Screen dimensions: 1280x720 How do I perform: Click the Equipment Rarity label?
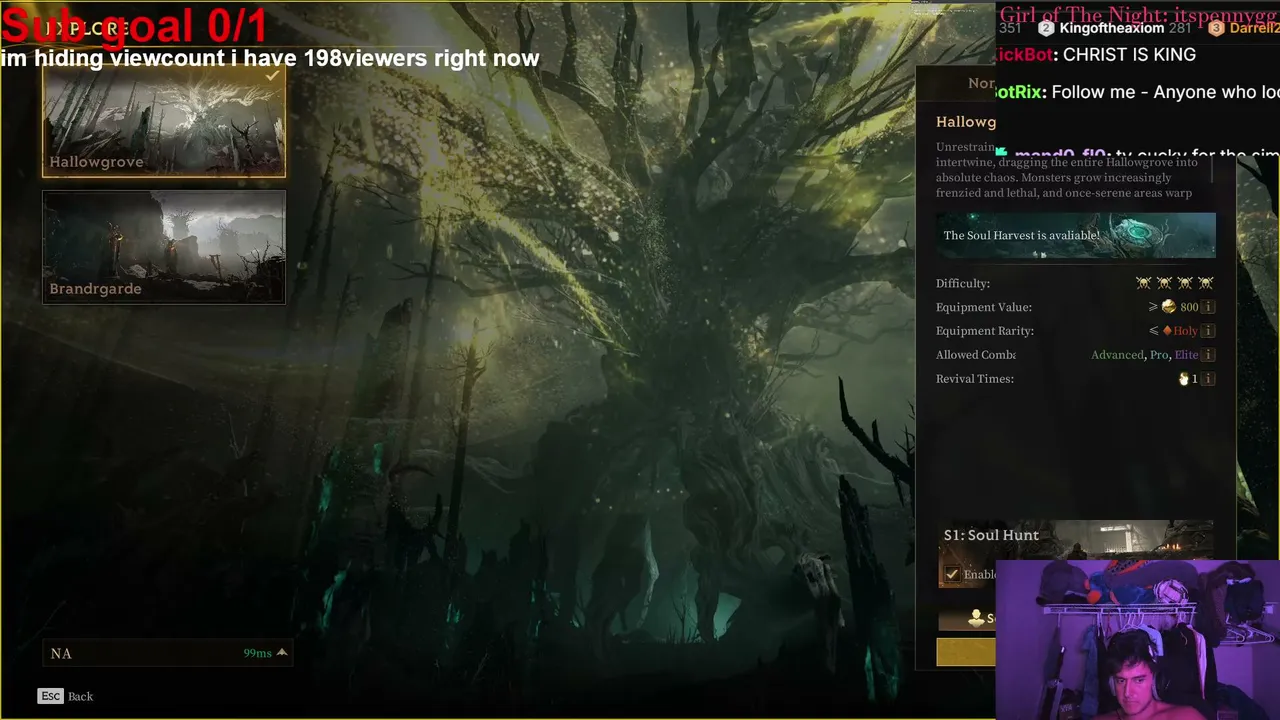click(985, 331)
